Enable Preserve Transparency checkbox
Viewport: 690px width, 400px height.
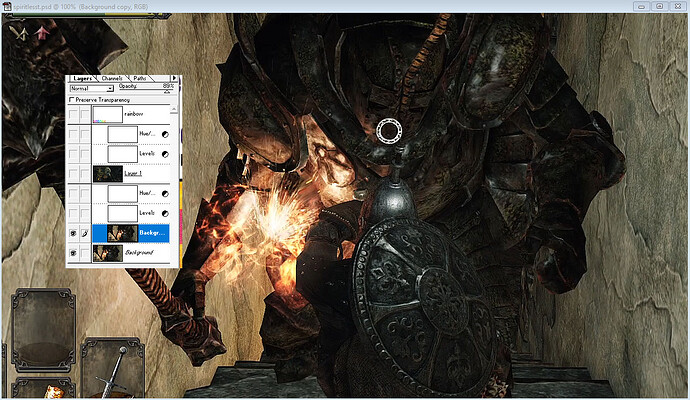[72, 100]
